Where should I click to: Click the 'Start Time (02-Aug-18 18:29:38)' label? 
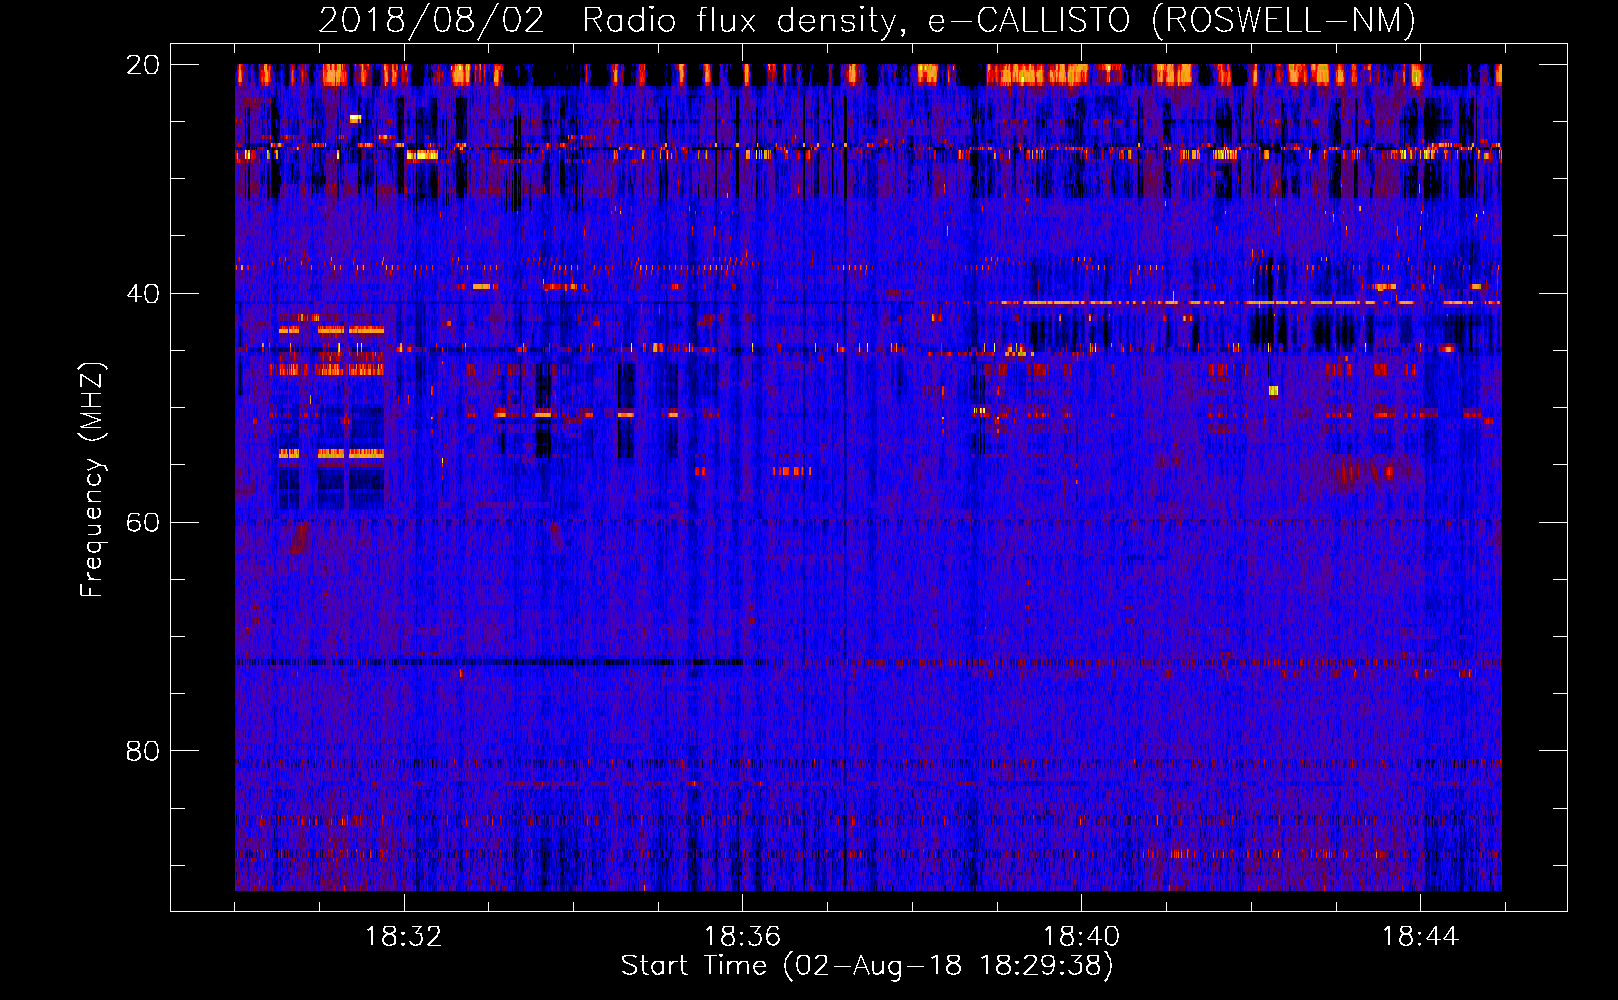point(867,965)
